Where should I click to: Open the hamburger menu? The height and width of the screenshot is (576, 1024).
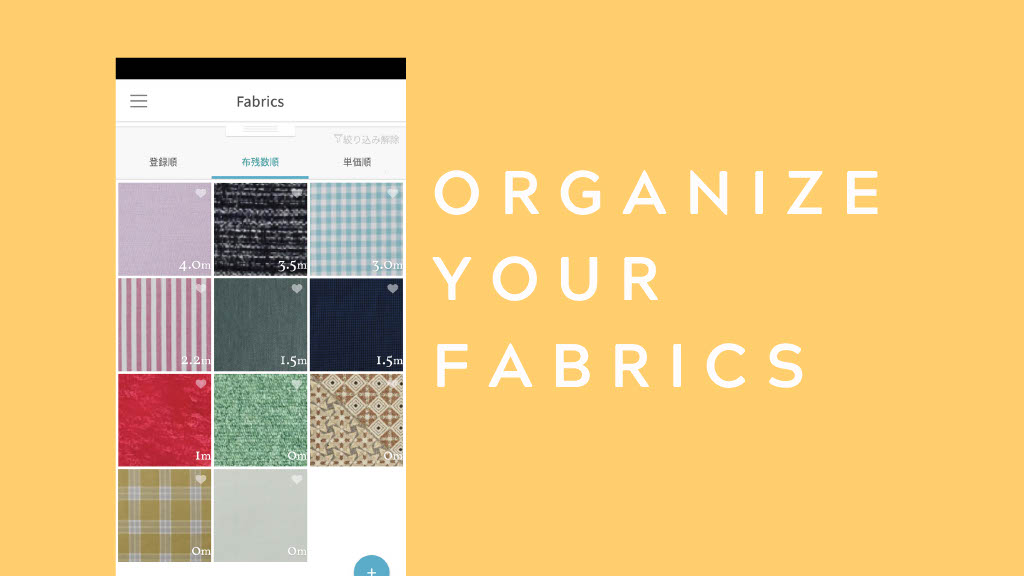138,101
